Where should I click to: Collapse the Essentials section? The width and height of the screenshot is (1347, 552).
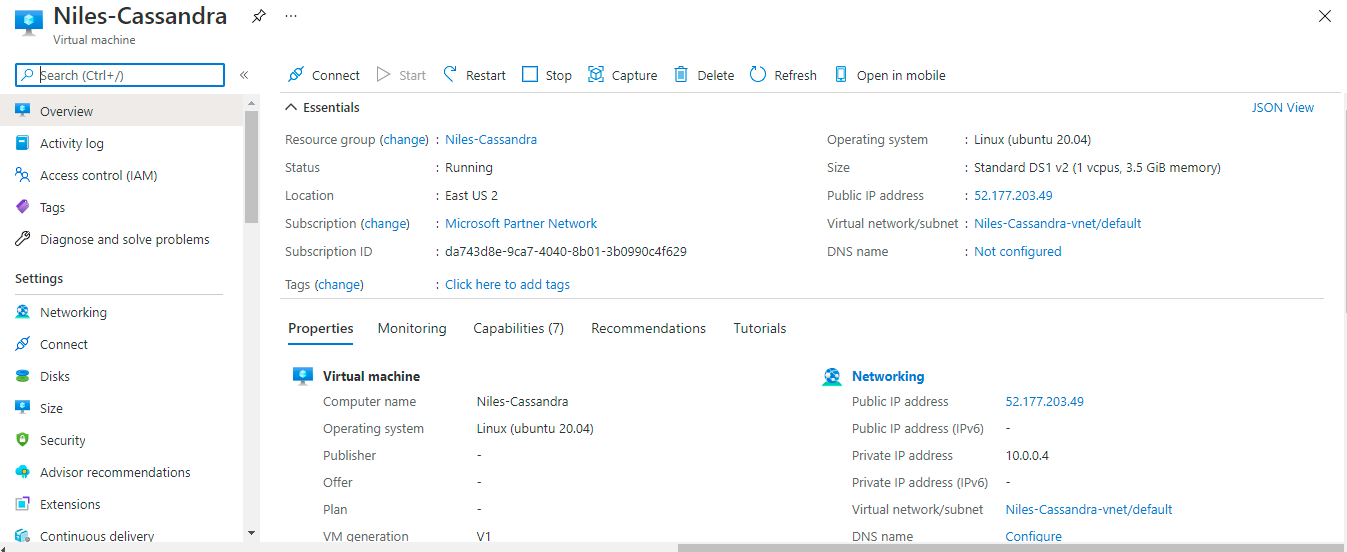coord(291,108)
